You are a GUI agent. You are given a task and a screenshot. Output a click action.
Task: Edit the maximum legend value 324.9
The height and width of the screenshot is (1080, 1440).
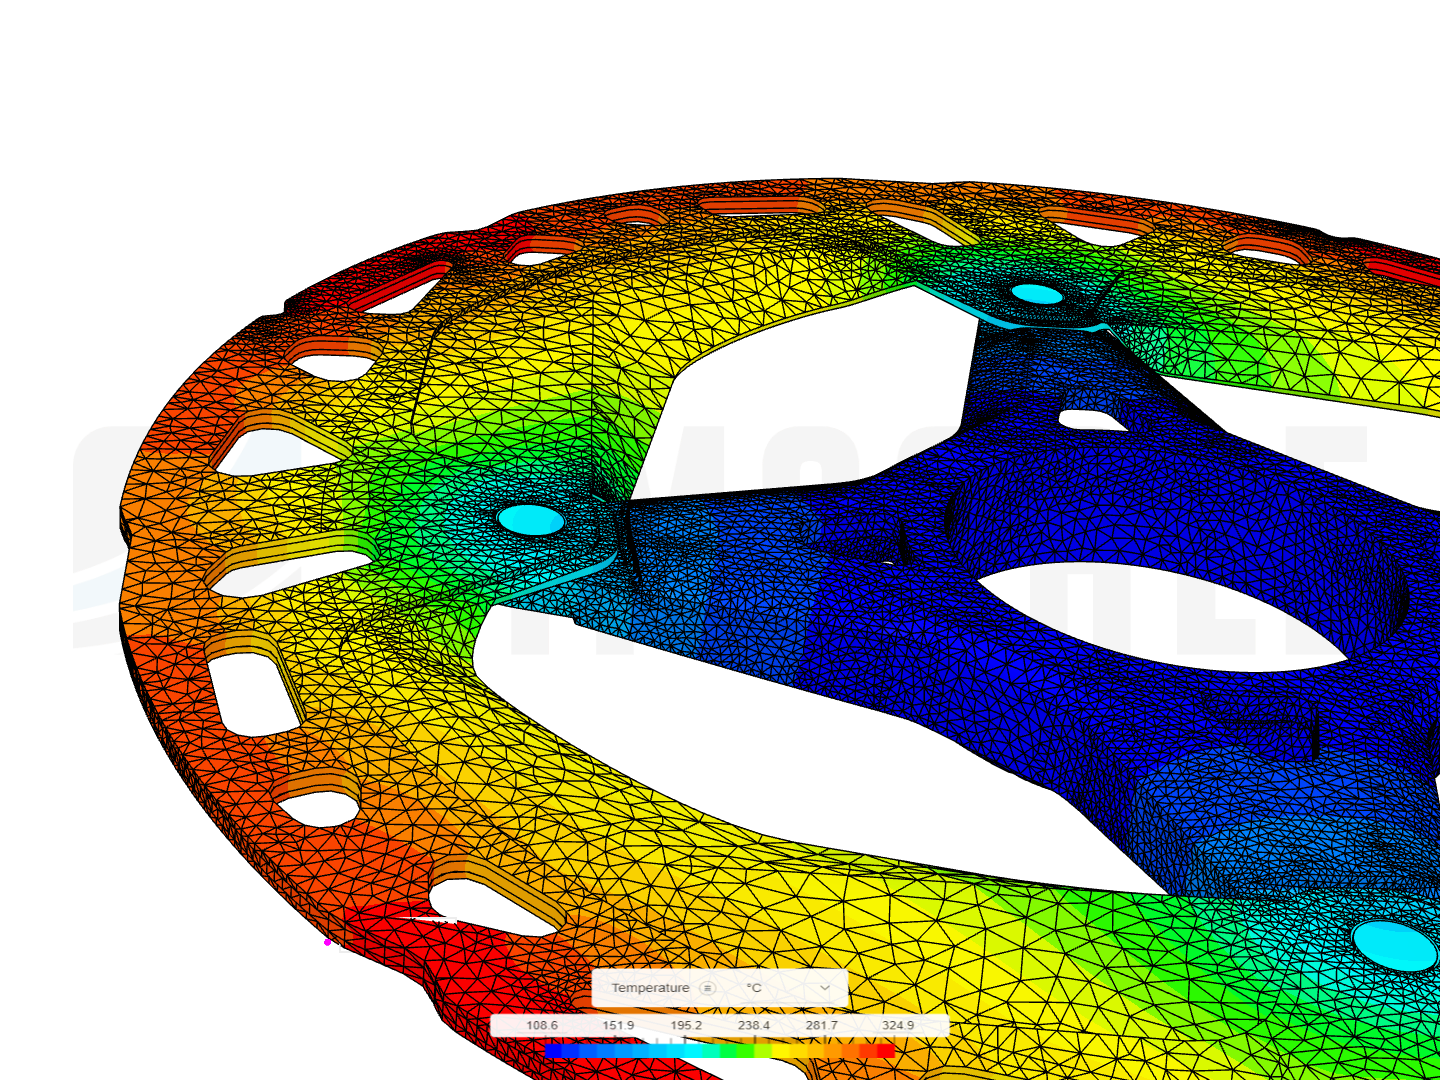pyautogui.click(x=898, y=1026)
